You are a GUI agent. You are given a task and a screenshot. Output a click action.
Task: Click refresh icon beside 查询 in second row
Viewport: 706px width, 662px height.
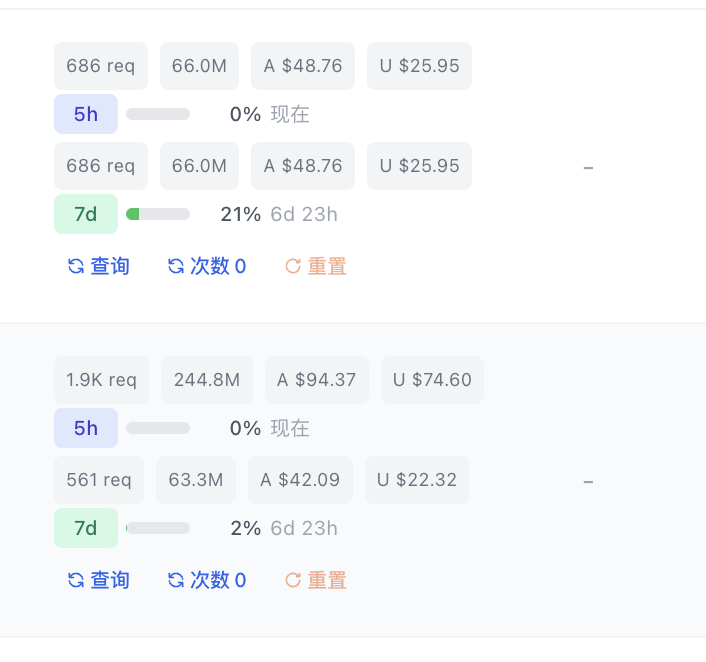[76, 580]
